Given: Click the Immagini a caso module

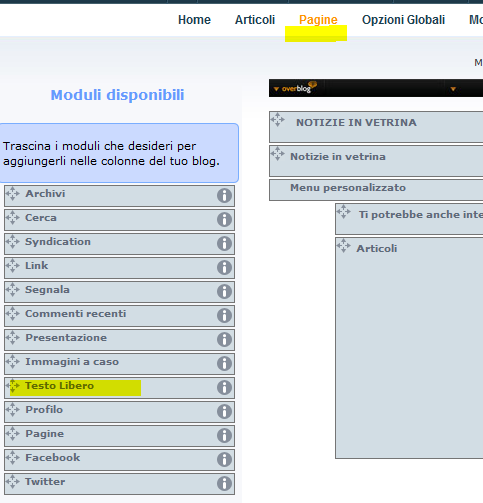Looking at the screenshot, I should pos(119,364).
